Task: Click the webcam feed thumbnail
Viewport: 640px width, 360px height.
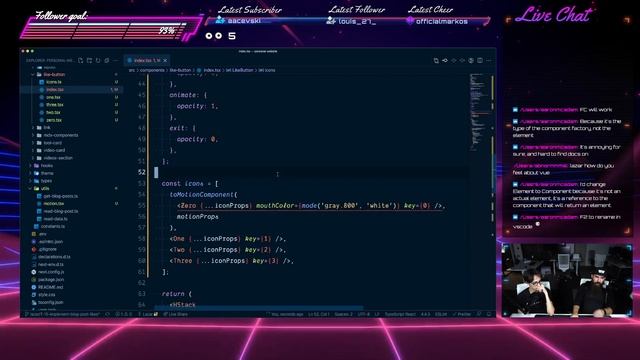Action: pyautogui.click(x=567, y=280)
